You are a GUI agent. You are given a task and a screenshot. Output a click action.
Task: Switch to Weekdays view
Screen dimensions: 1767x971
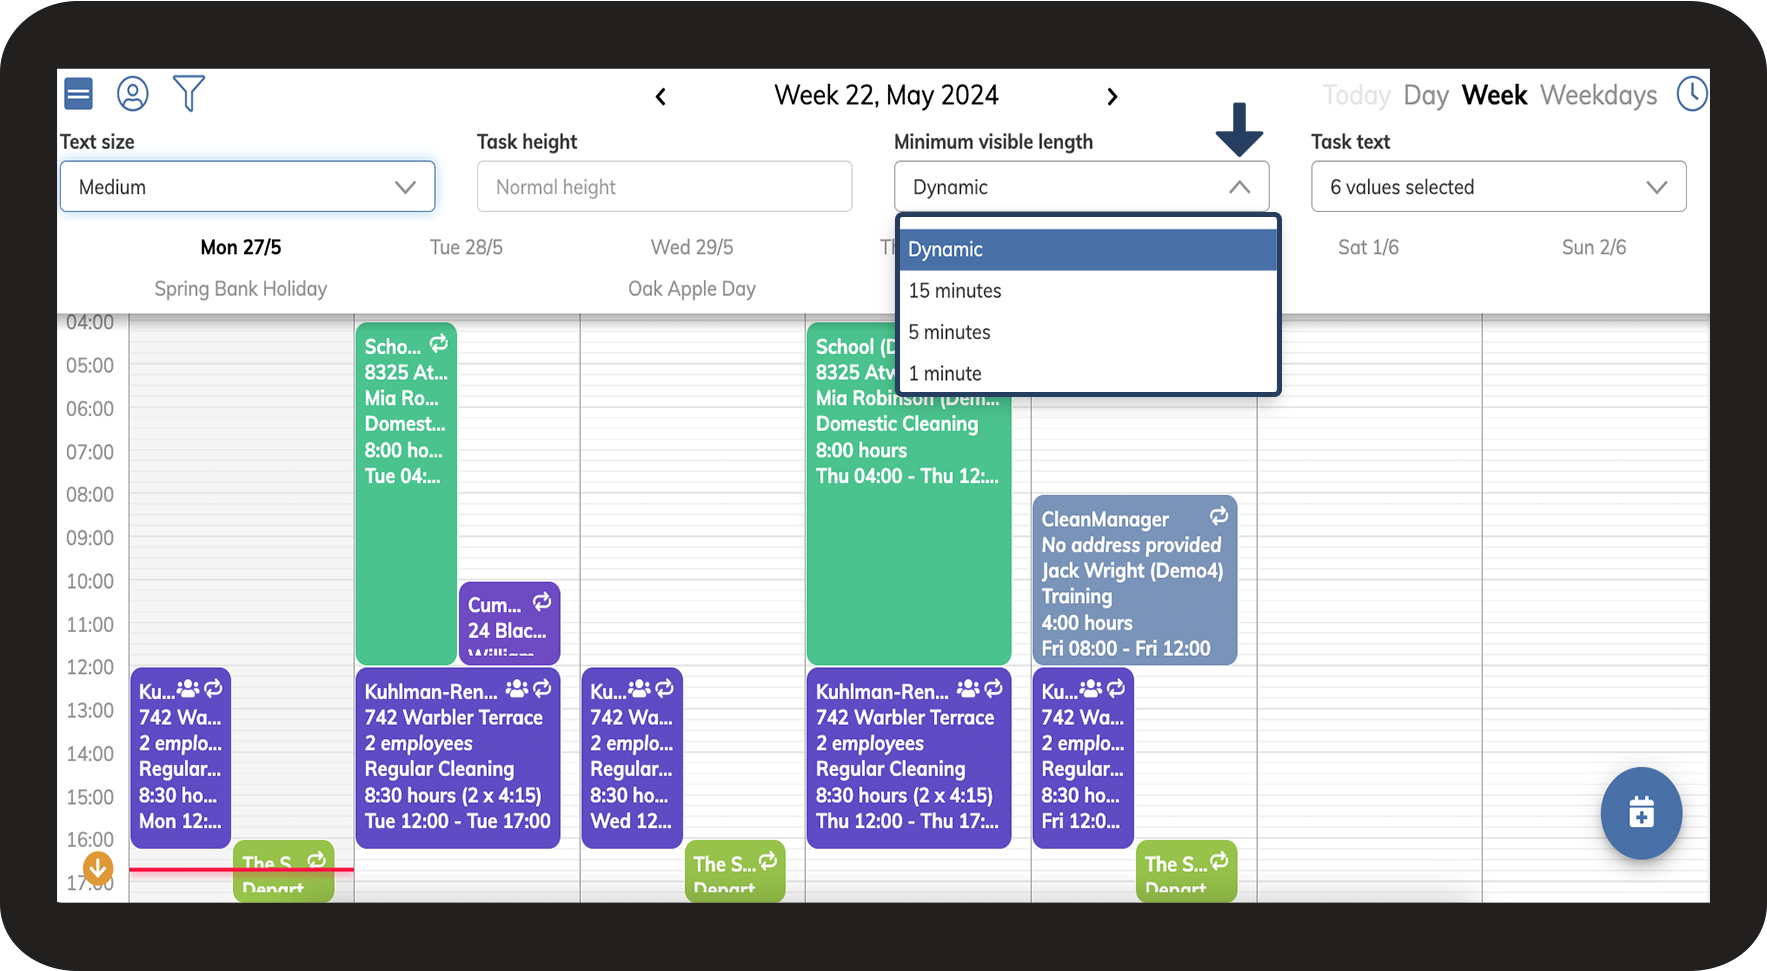click(1598, 96)
